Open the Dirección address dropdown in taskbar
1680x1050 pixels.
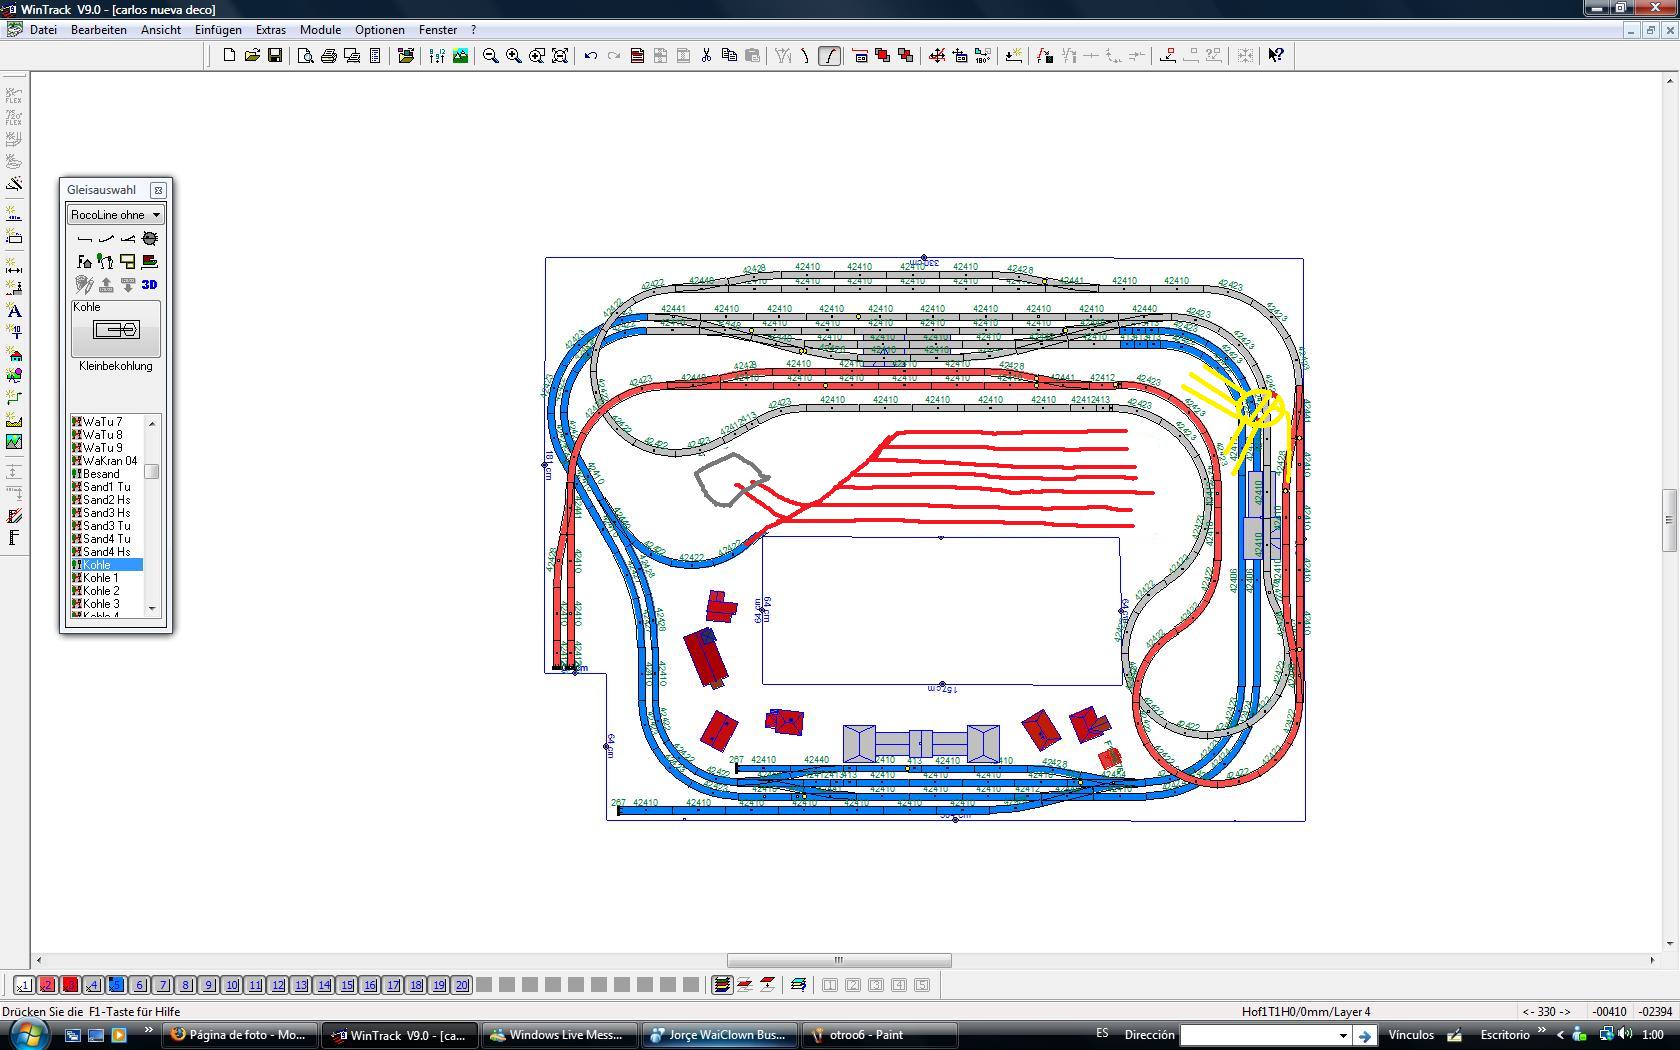[x=1343, y=1035]
